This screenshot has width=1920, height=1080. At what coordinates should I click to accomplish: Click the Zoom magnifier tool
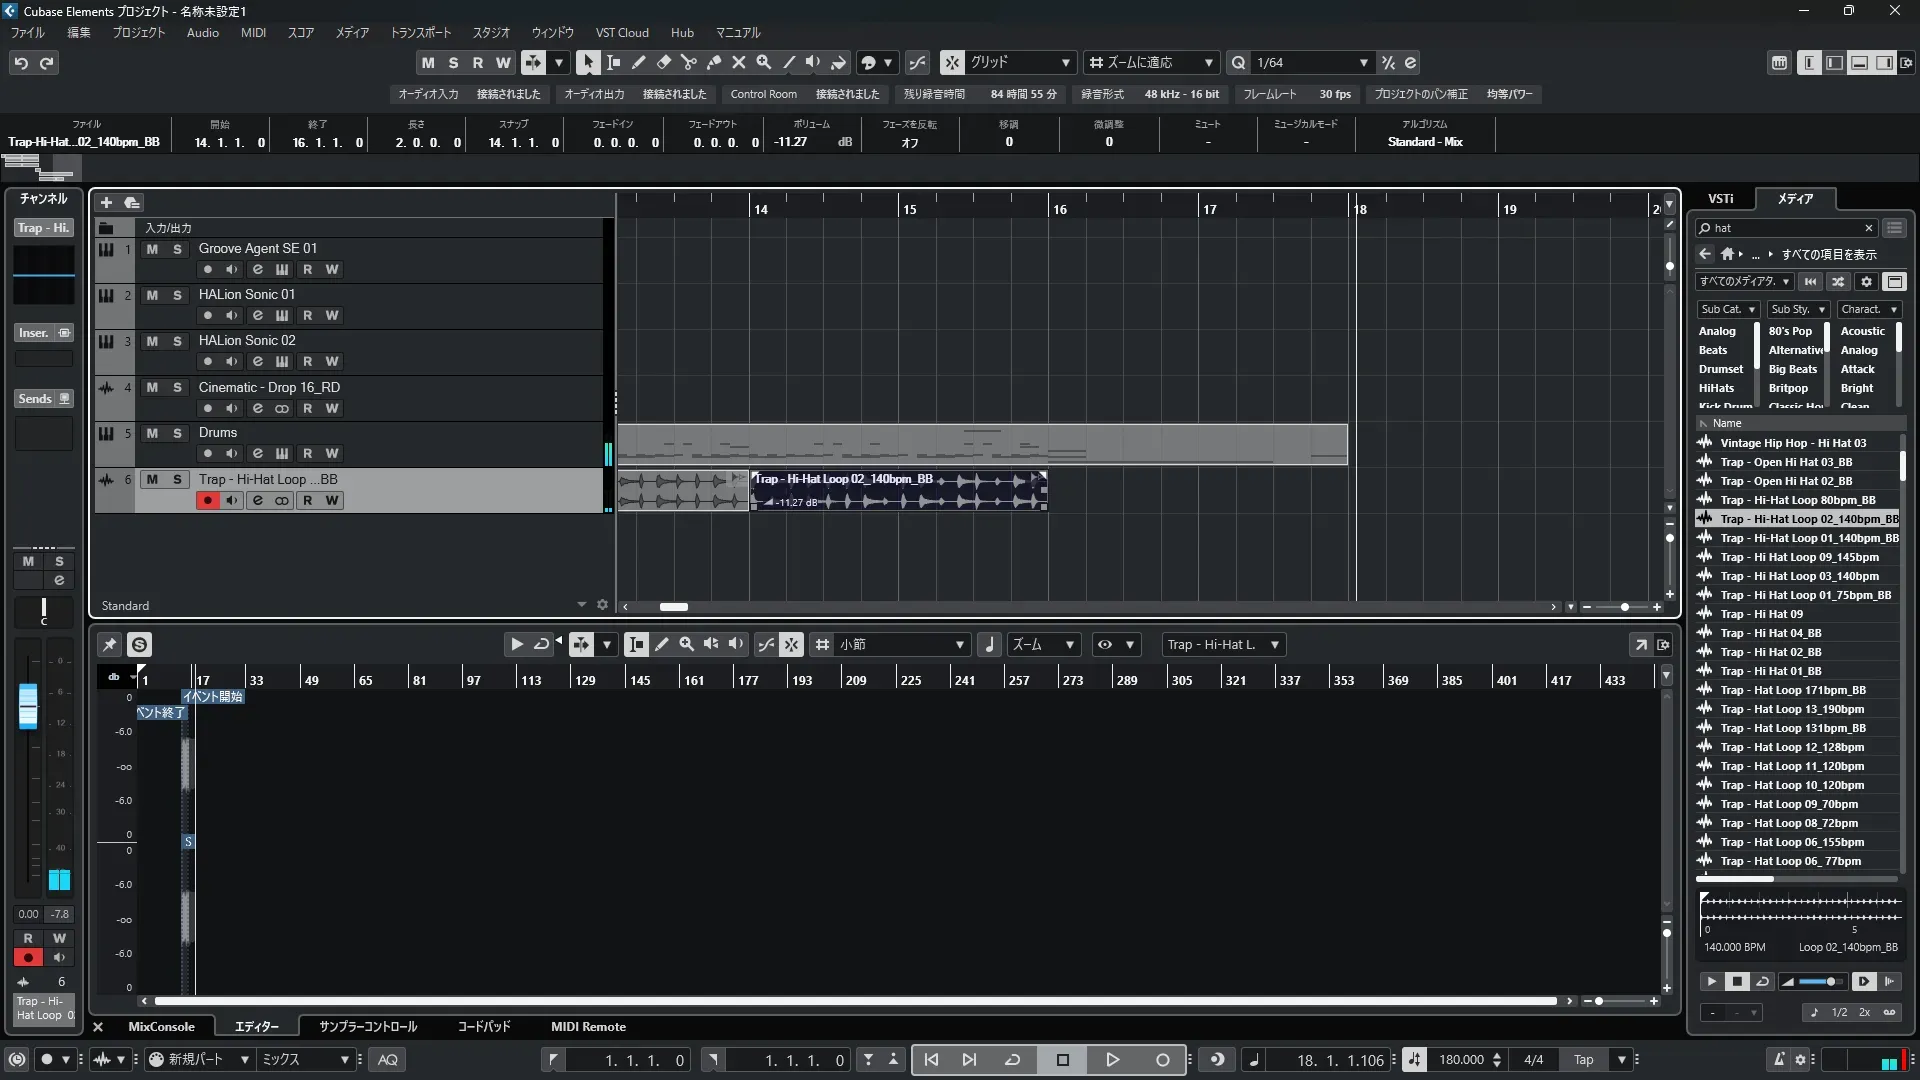point(764,63)
